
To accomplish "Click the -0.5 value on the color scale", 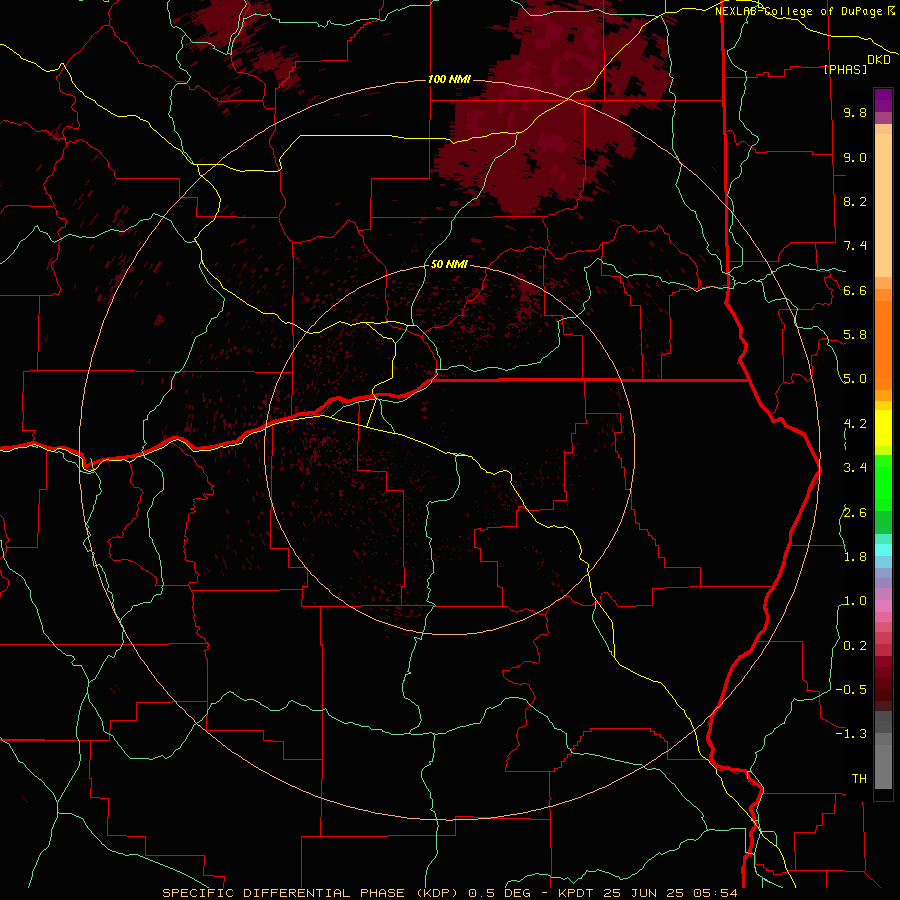I will coord(851,690).
